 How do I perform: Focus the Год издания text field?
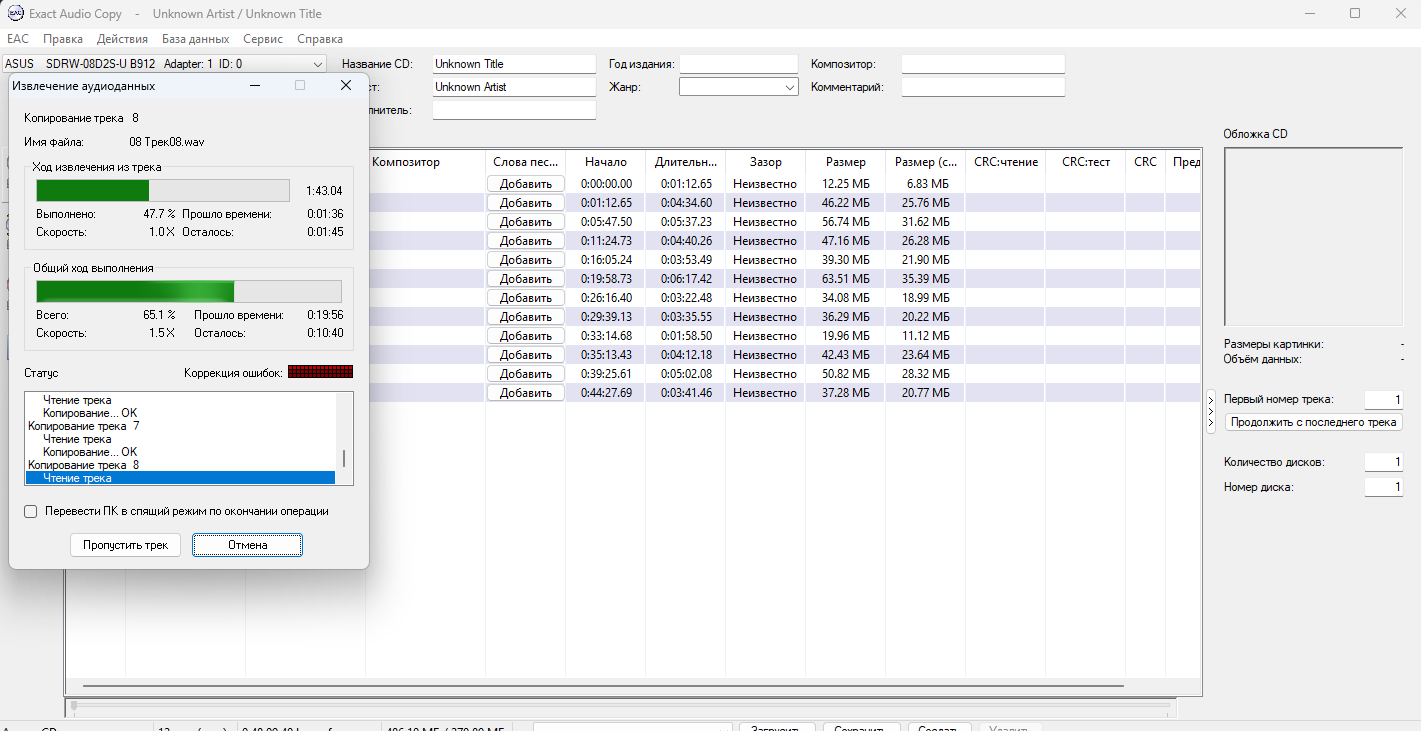click(738, 64)
